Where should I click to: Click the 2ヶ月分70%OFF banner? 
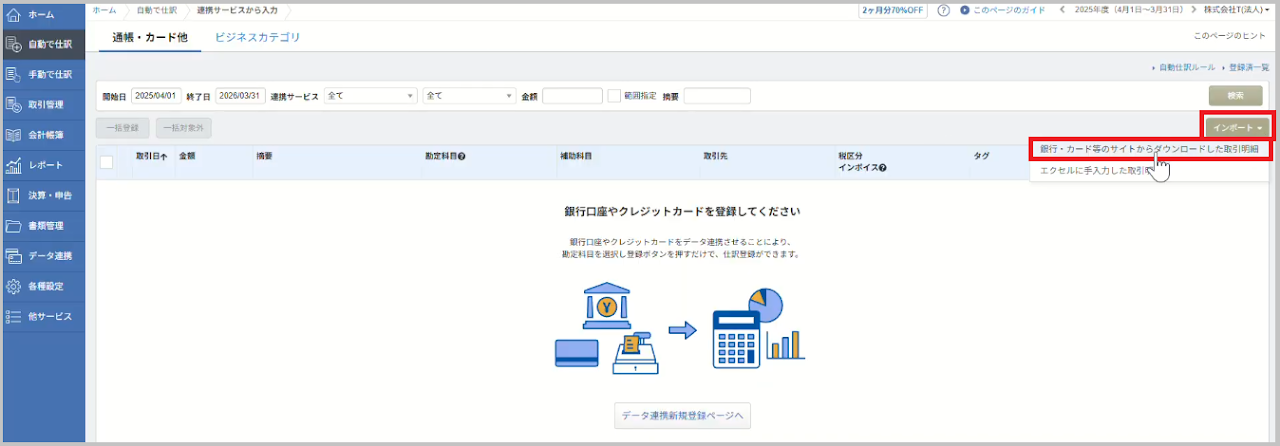point(892,10)
